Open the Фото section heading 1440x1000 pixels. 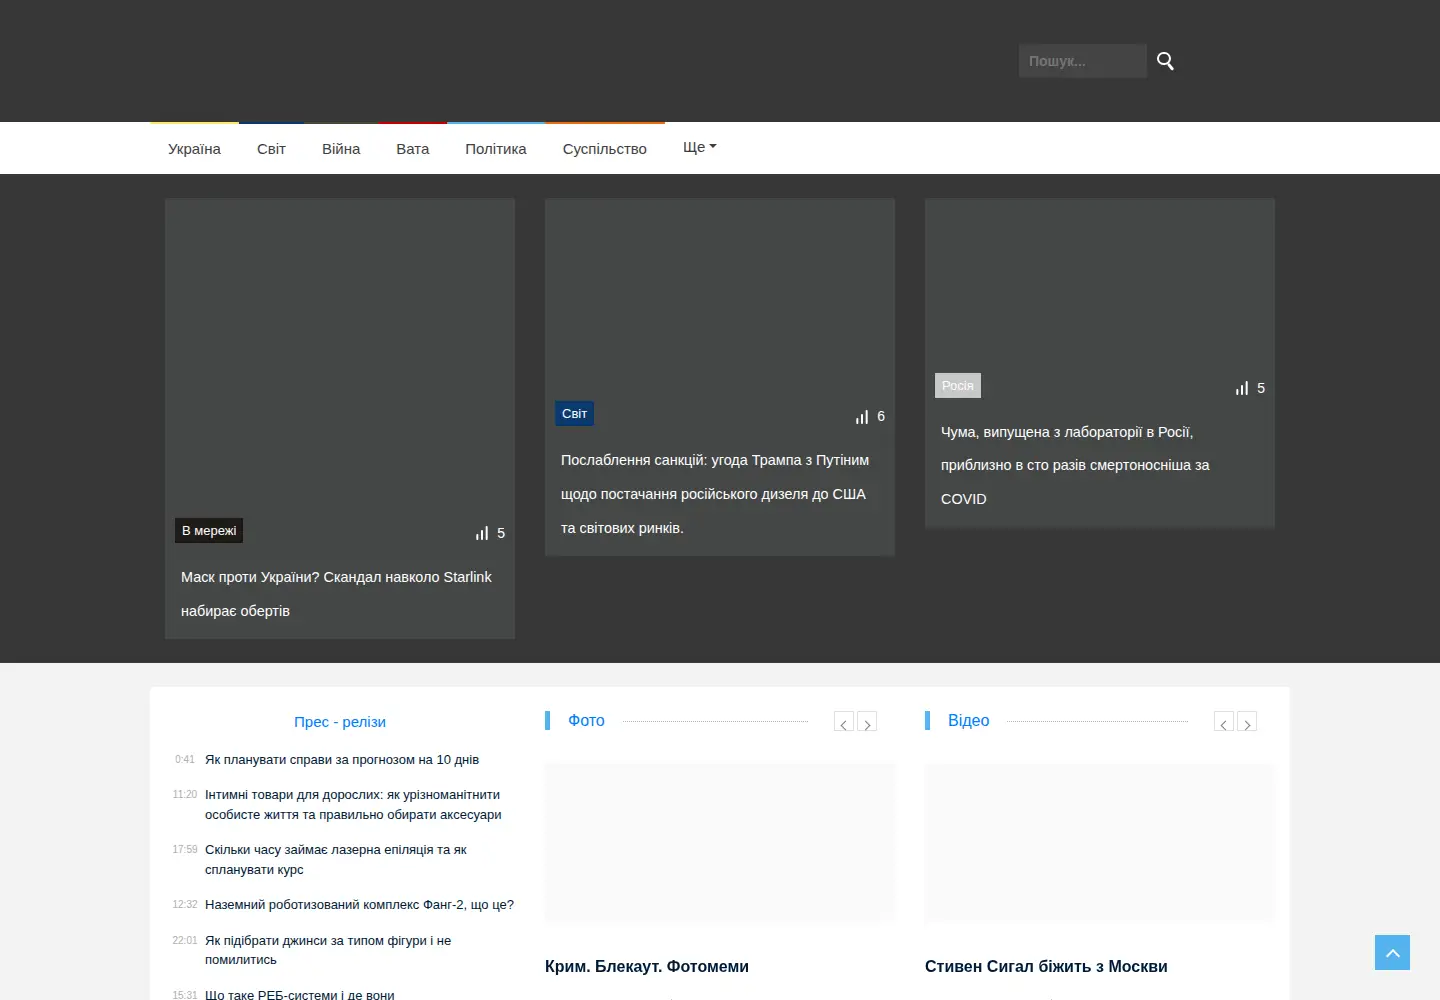tap(586, 721)
